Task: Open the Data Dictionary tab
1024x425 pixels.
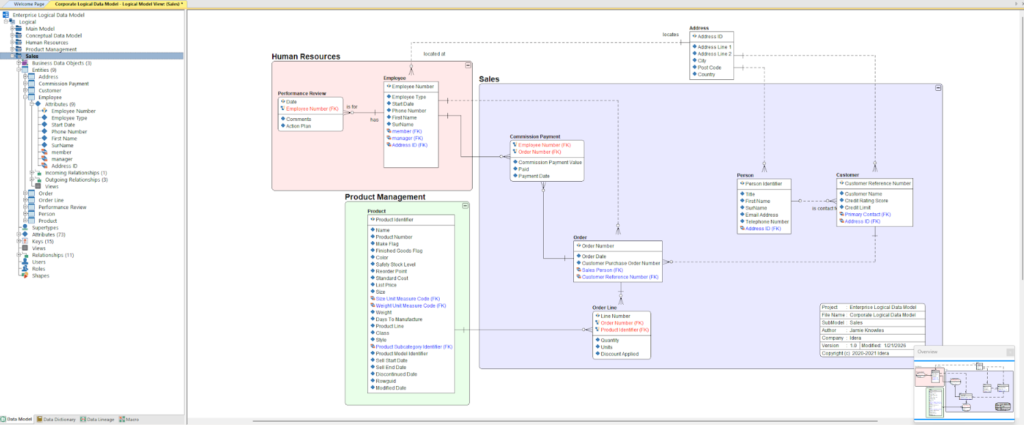Action: (56, 419)
